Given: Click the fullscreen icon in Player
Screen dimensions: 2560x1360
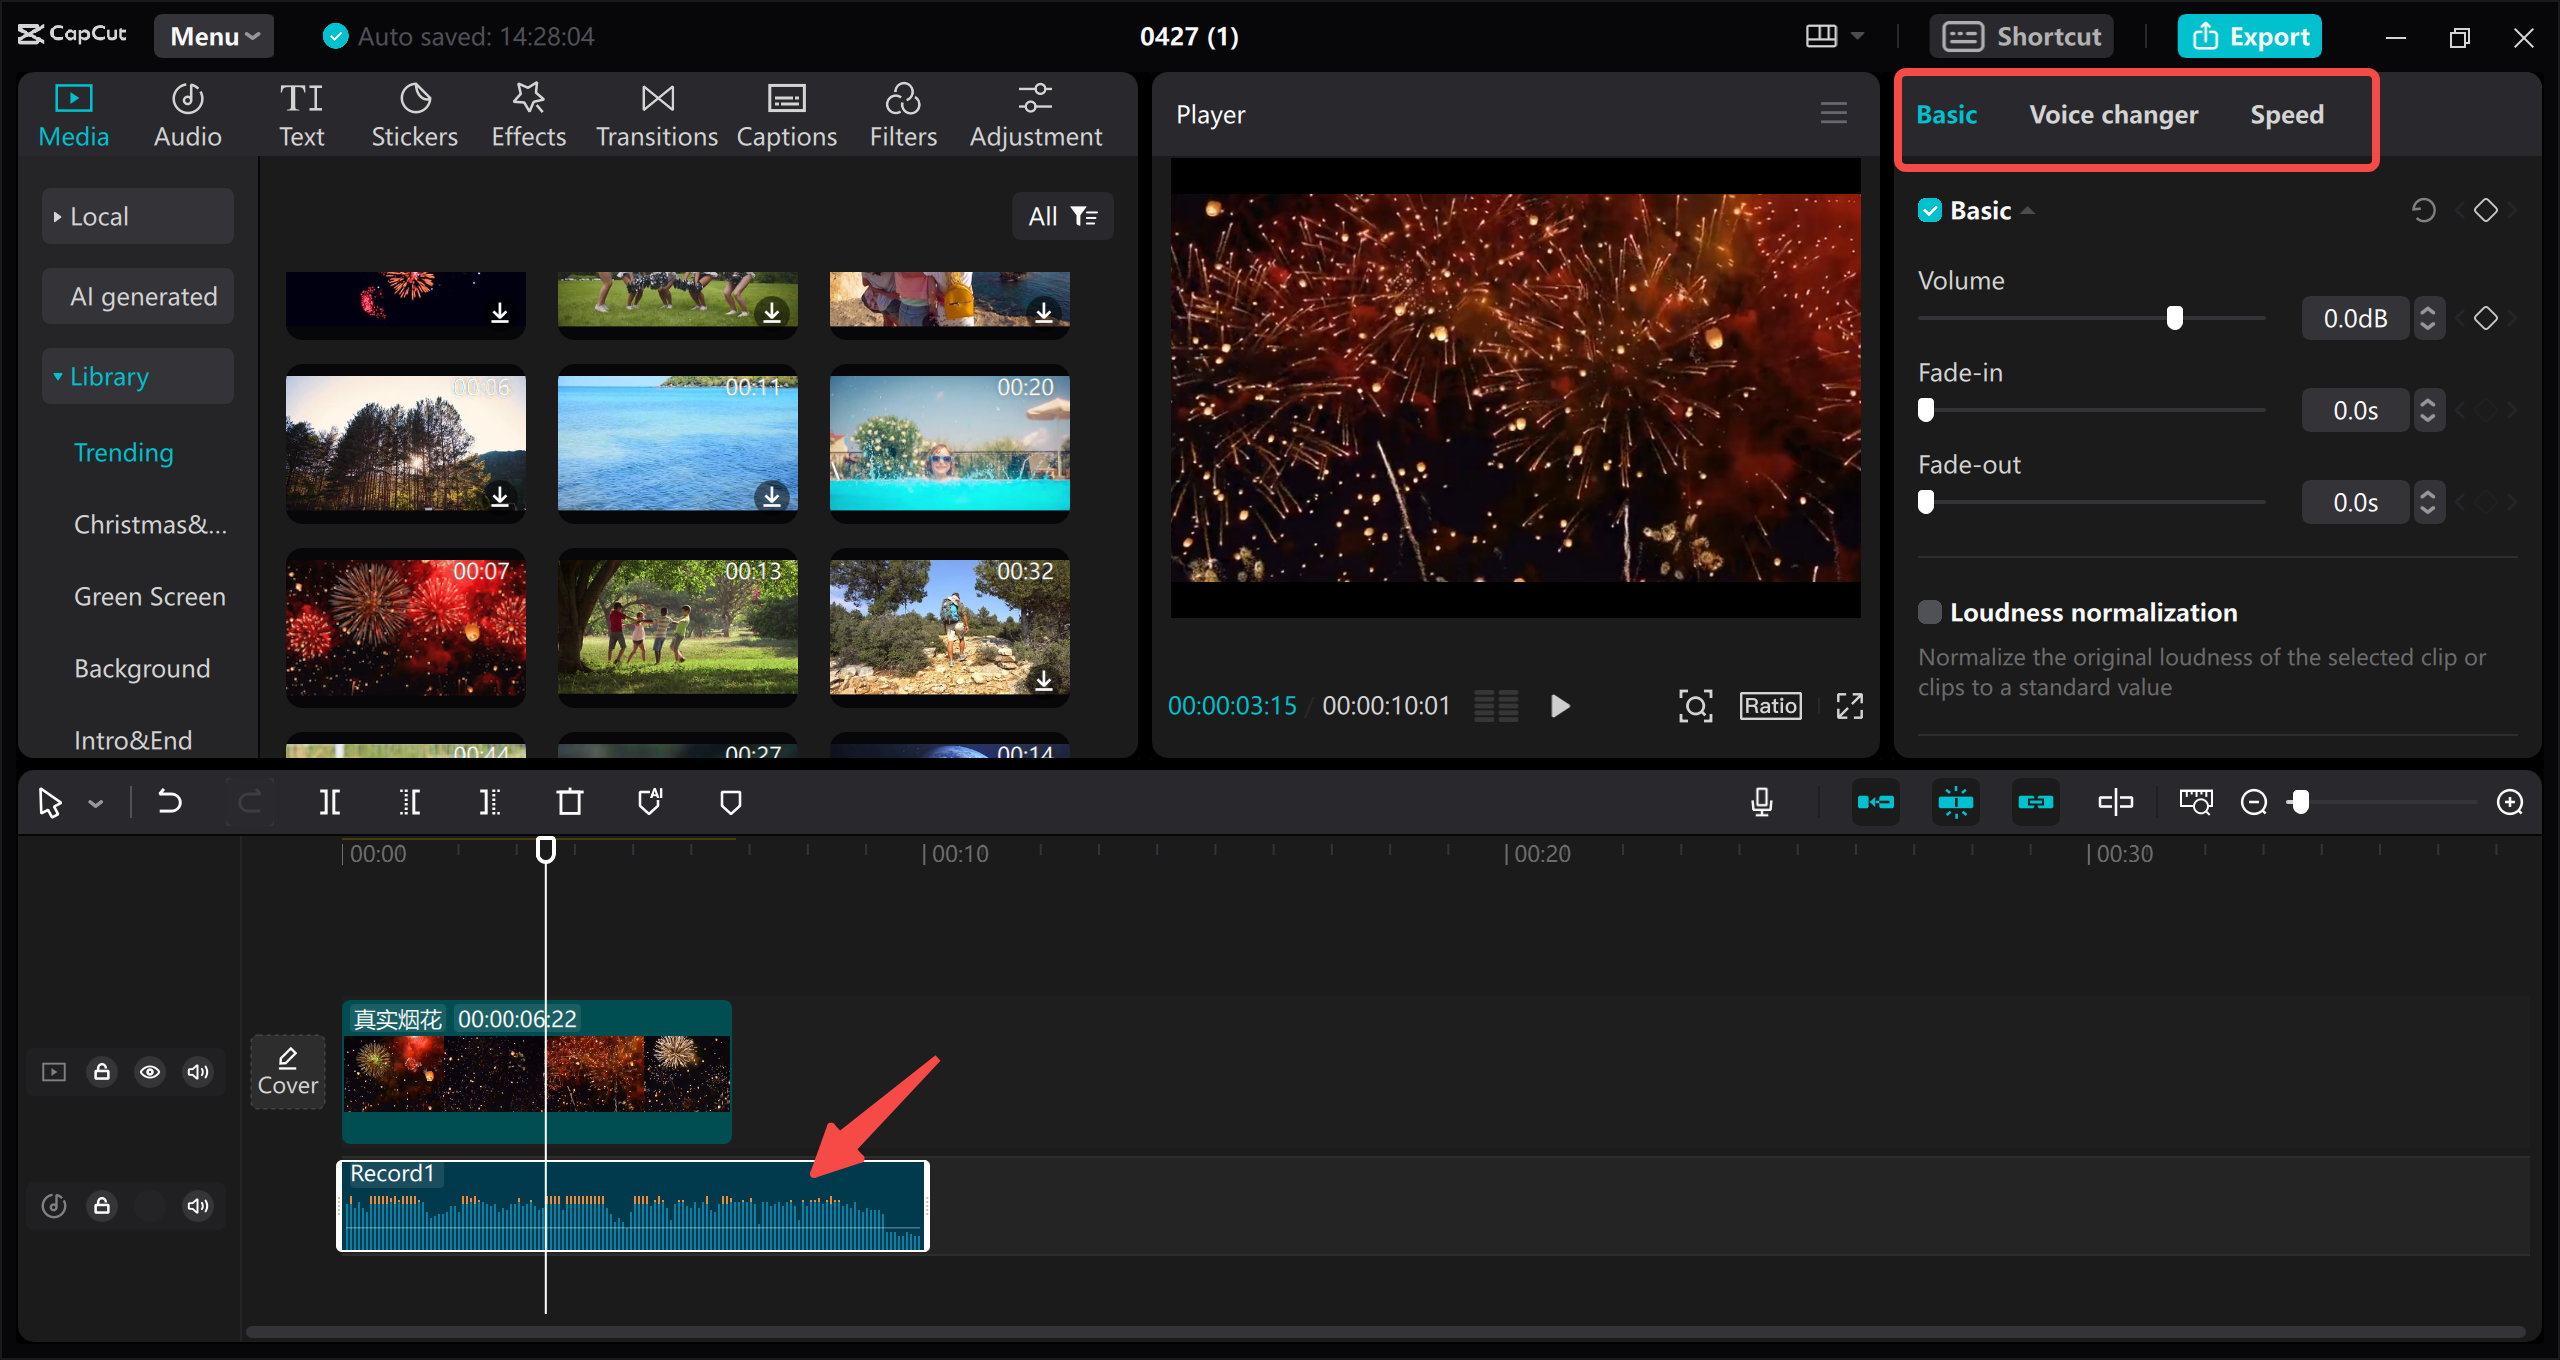Looking at the screenshot, I should pyautogui.click(x=1849, y=706).
